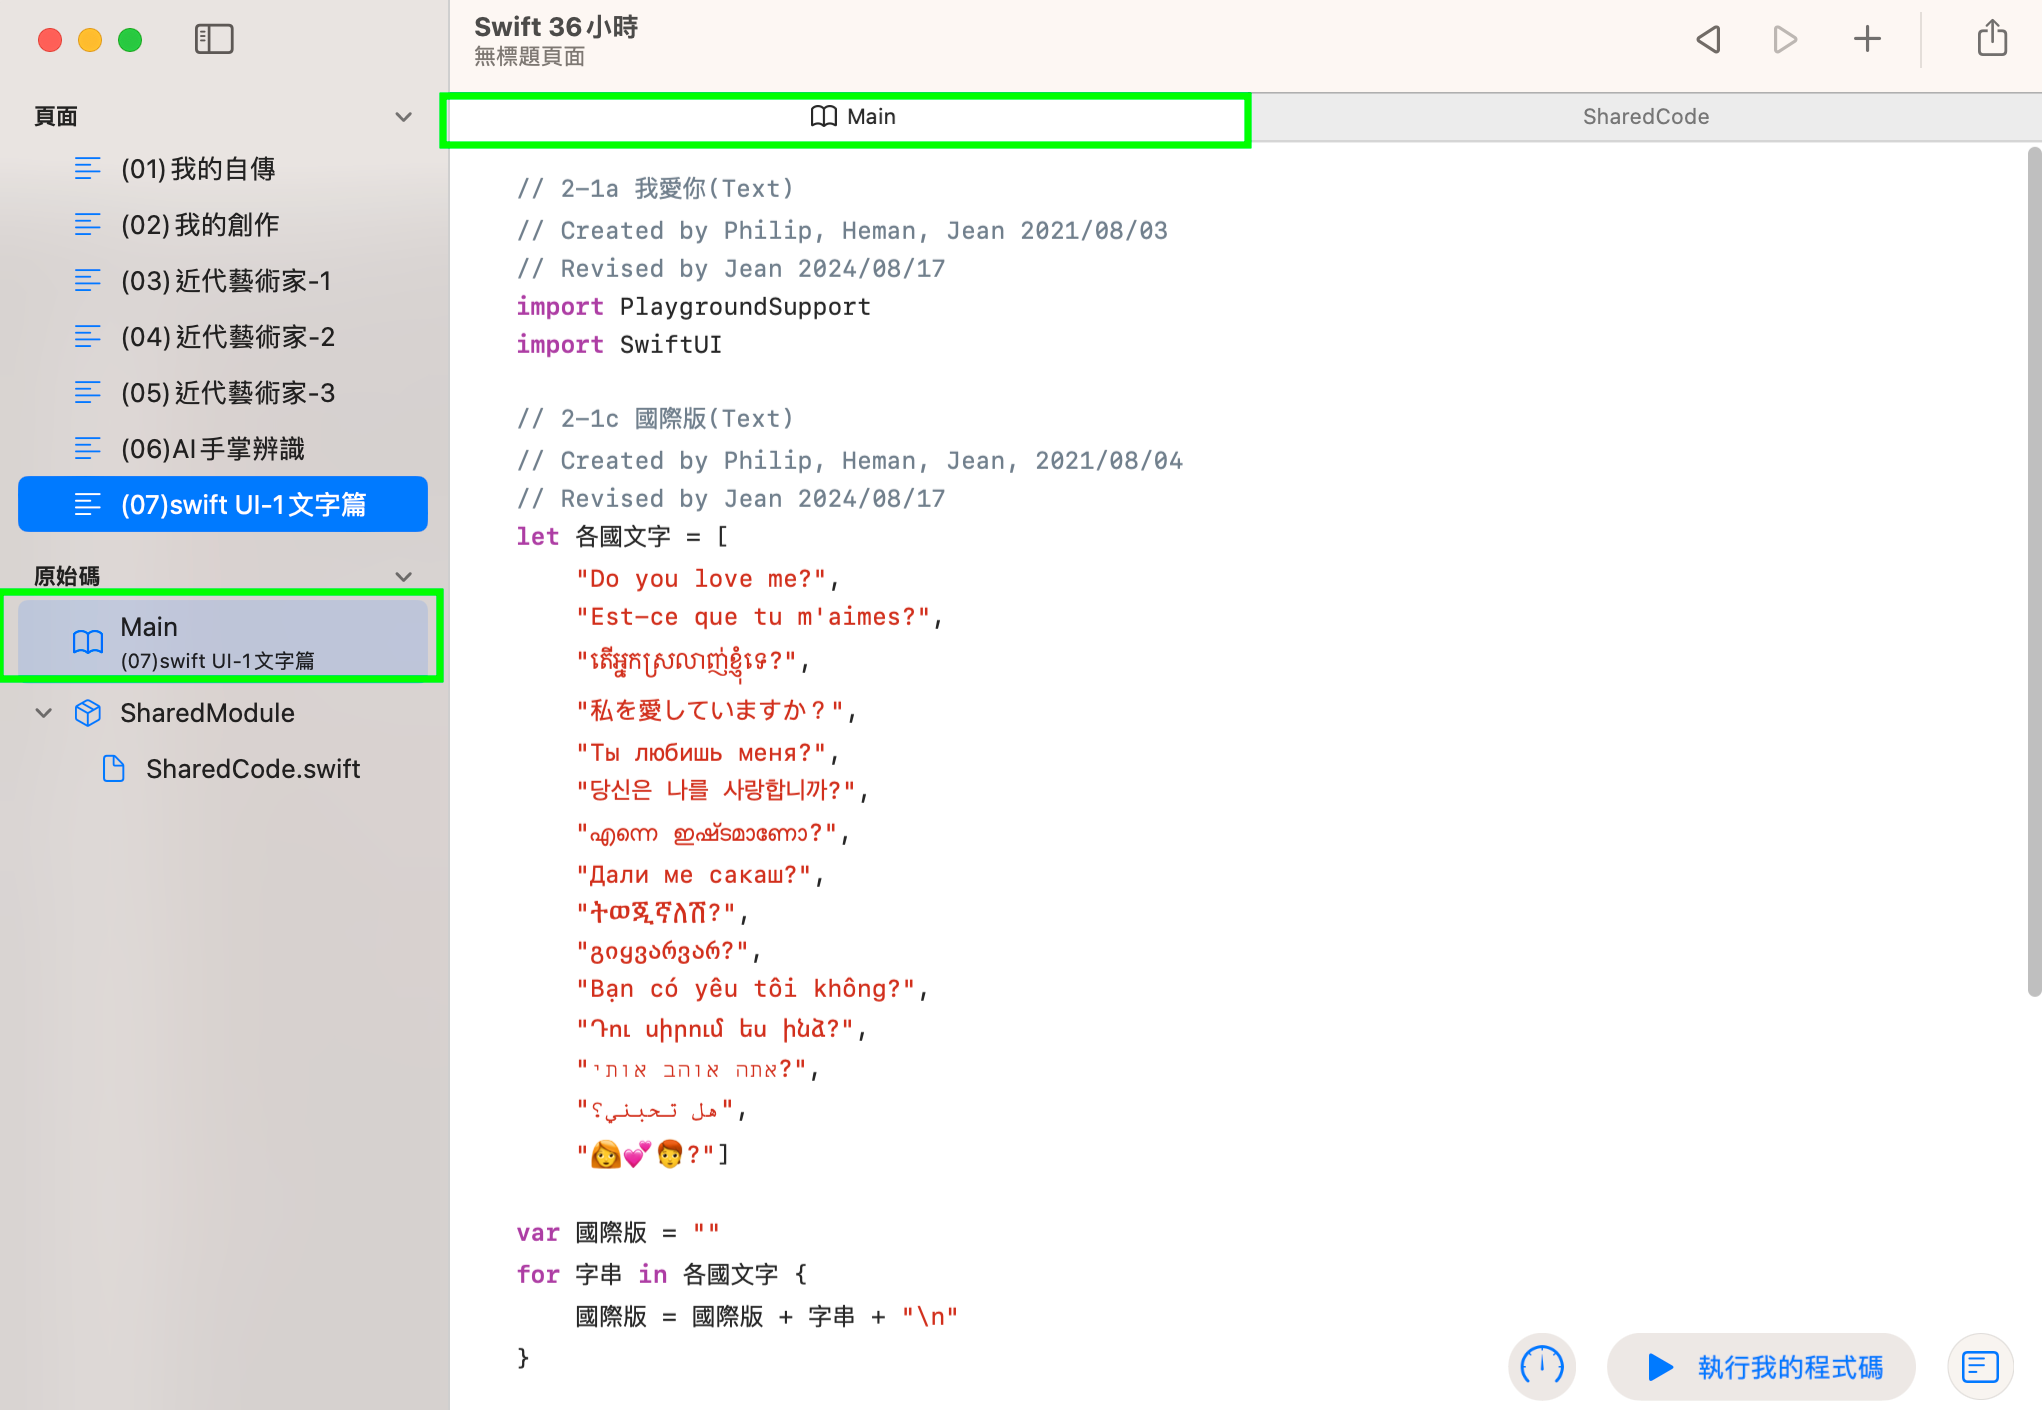Toggle the sidebar visibility button
Viewport: 2042px width, 1410px height.
[213, 39]
